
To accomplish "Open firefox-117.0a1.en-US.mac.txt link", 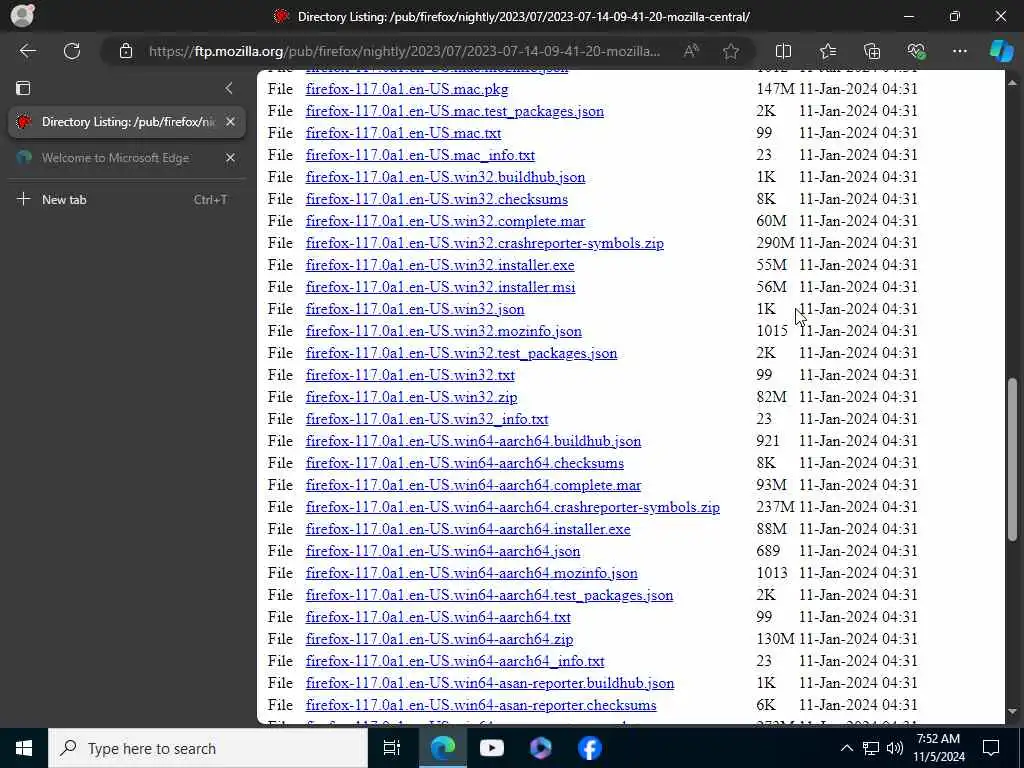I will coord(404,133).
